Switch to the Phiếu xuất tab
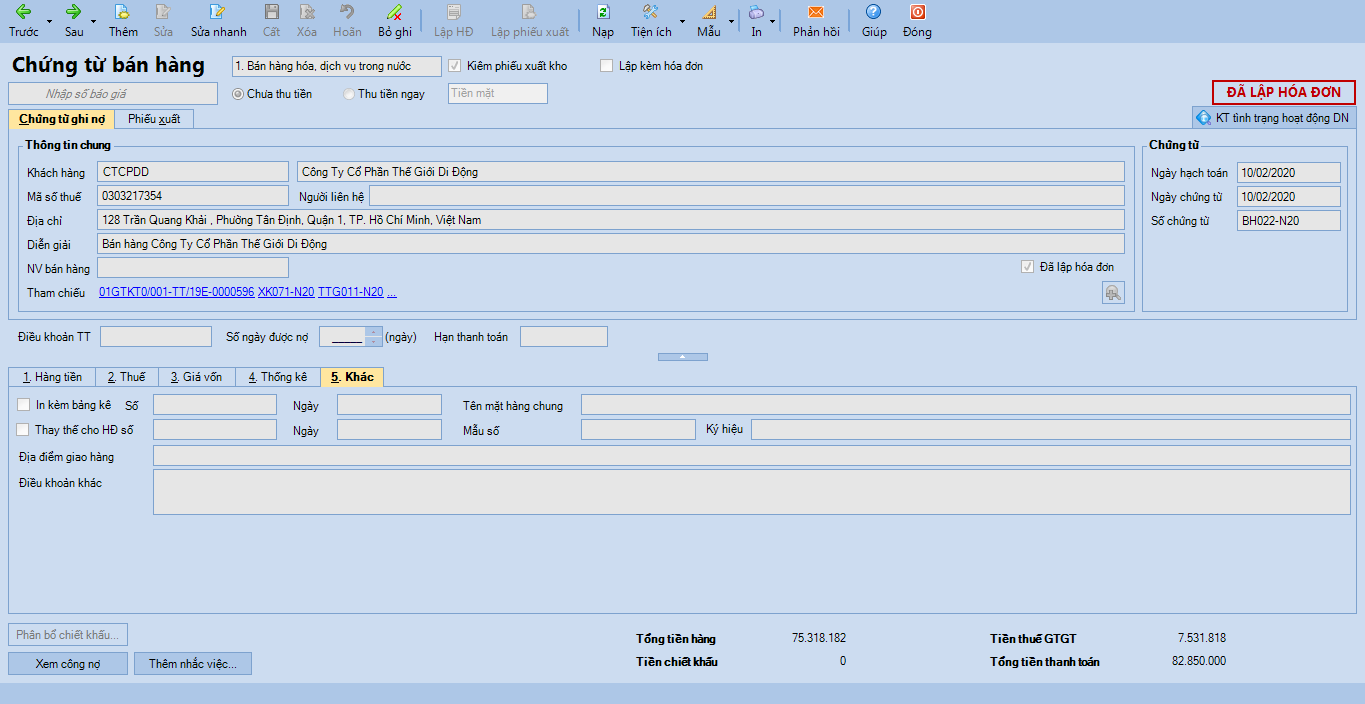 click(x=154, y=119)
